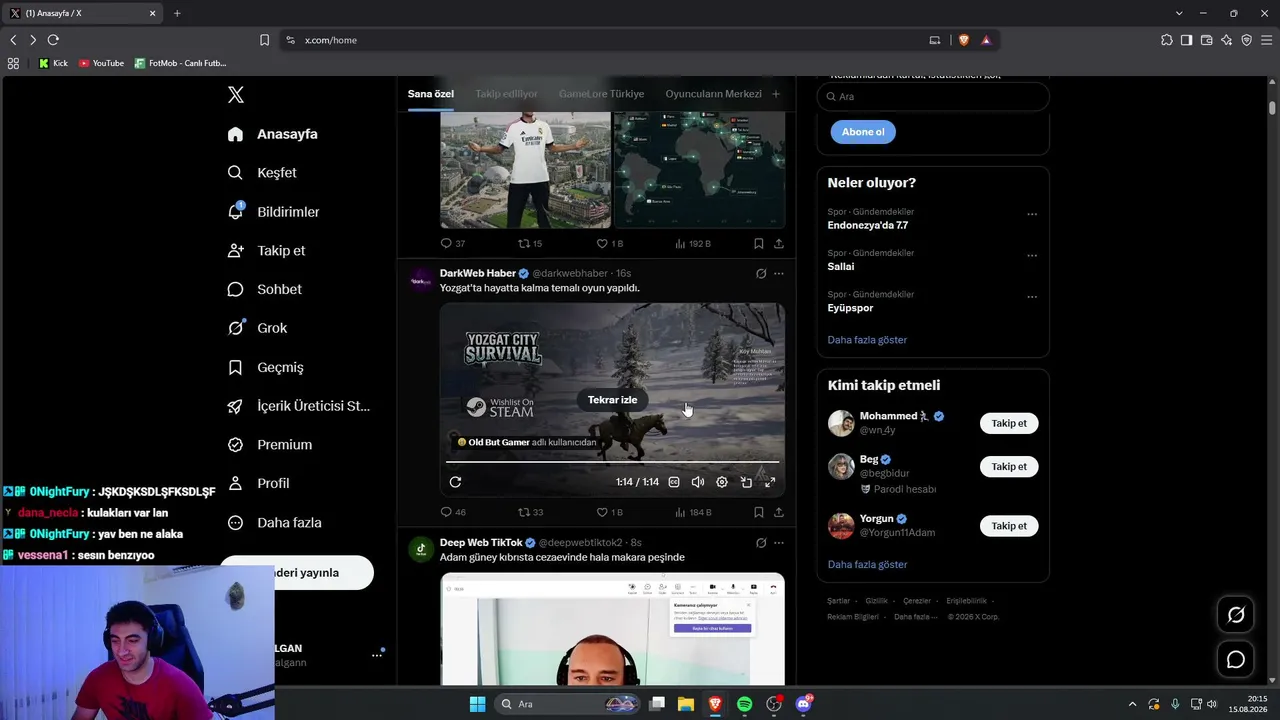Open Takip et in the left sidebar
Screen dimensions: 1280x720
pos(267,251)
